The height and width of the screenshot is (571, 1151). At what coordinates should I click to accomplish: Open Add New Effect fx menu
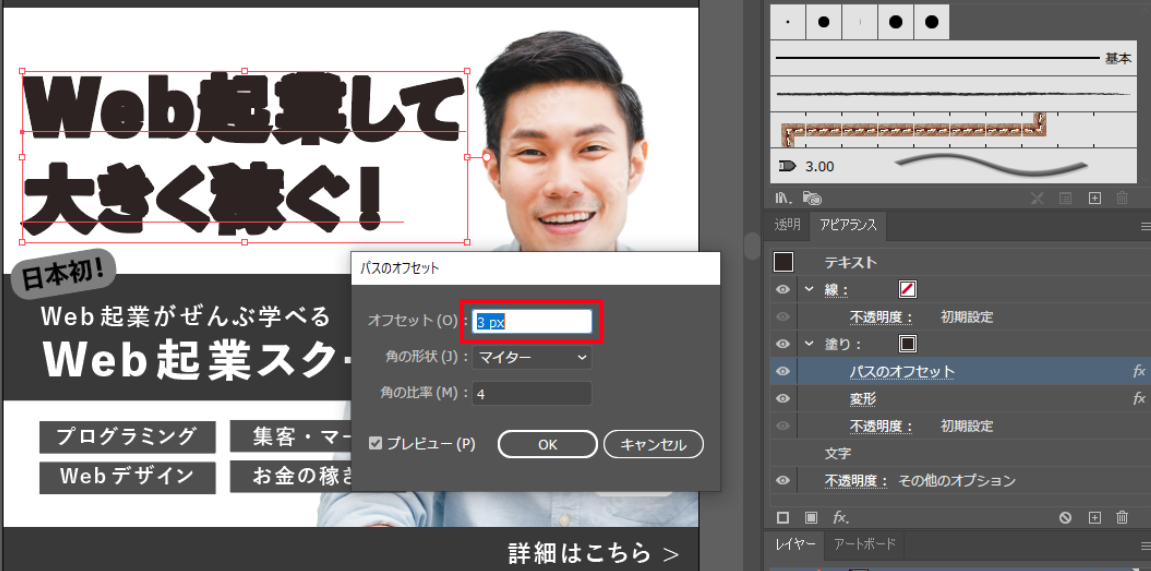pyautogui.click(x=841, y=517)
